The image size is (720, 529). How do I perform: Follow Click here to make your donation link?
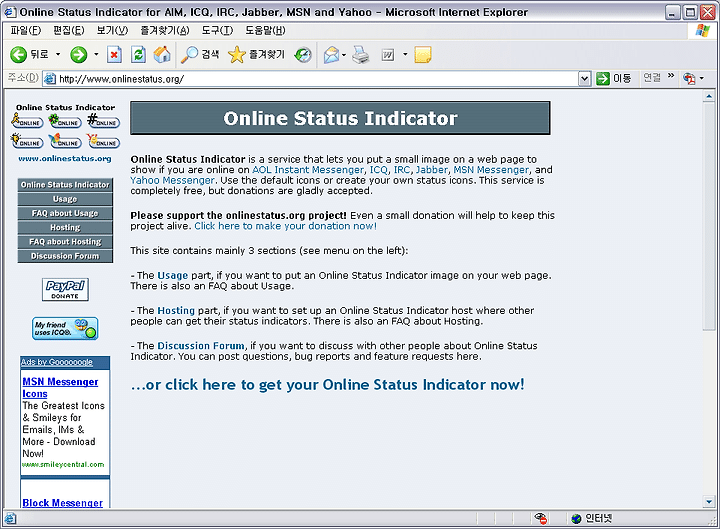click(285, 226)
